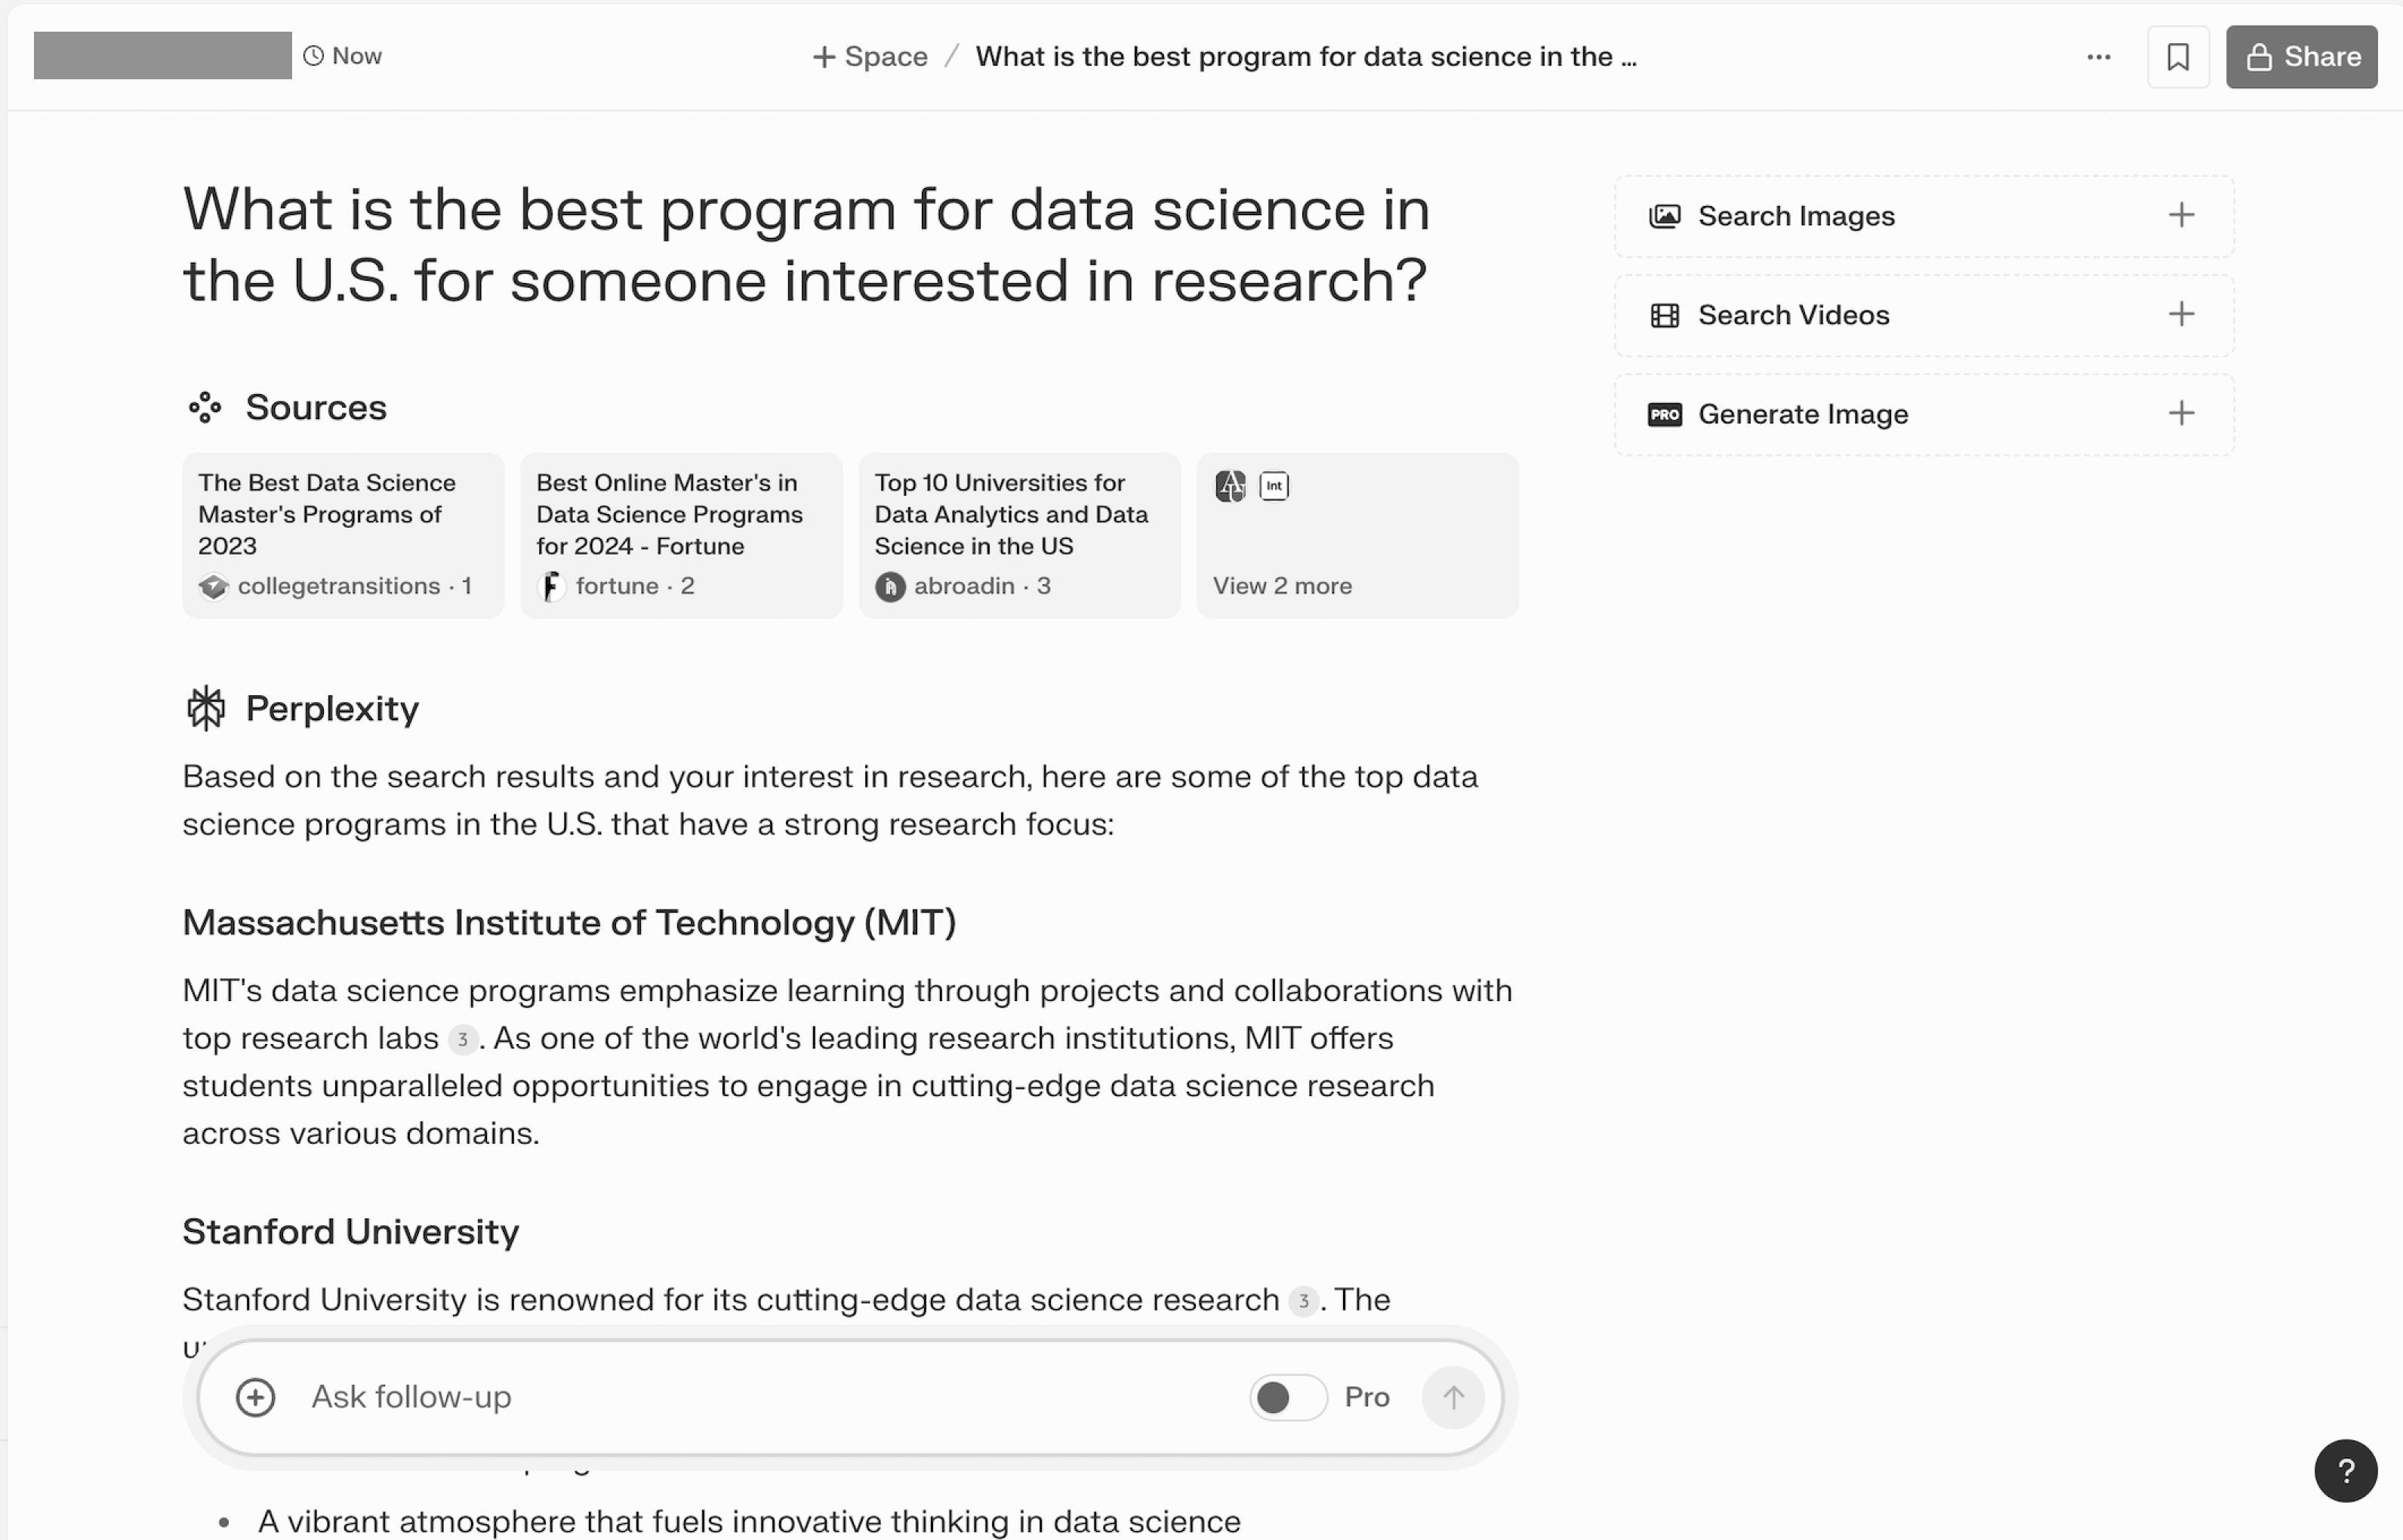Image resolution: width=2403 pixels, height=1540 pixels.
Task: Click citation 3 after research labs
Action: 462,1039
